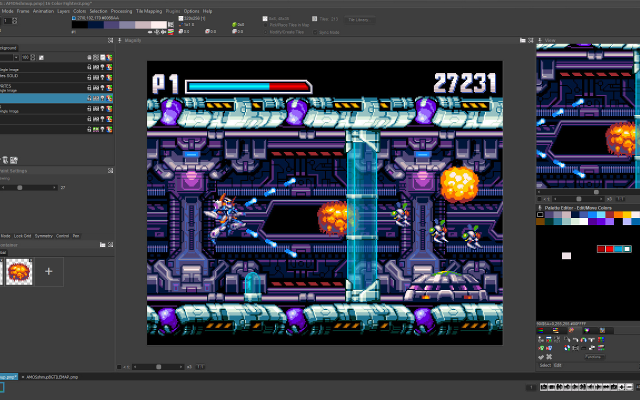The height and width of the screenshot is (400, 640).
Task: Click the multicolor ramp icon below palette grid icon
Action: (171, 32)
